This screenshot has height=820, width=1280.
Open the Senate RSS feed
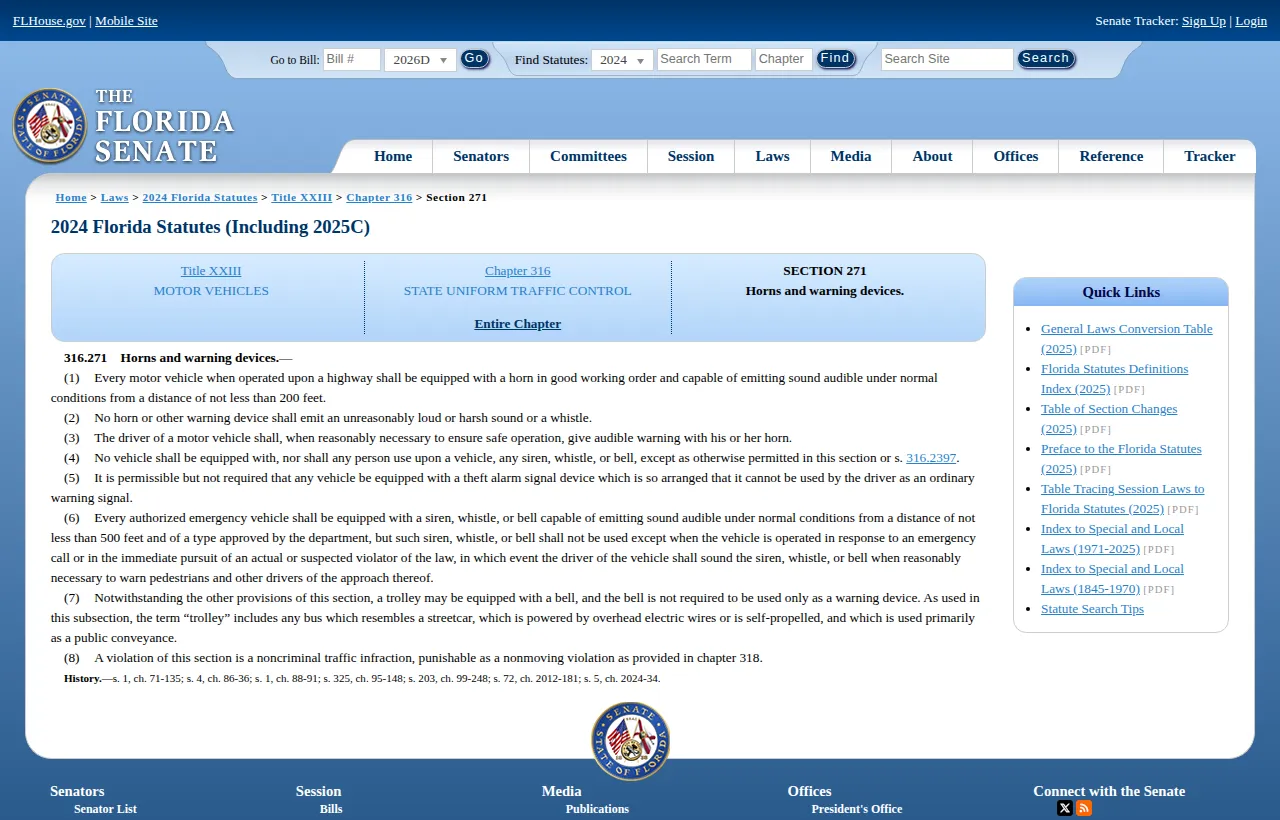click(x=1084, y=807)
